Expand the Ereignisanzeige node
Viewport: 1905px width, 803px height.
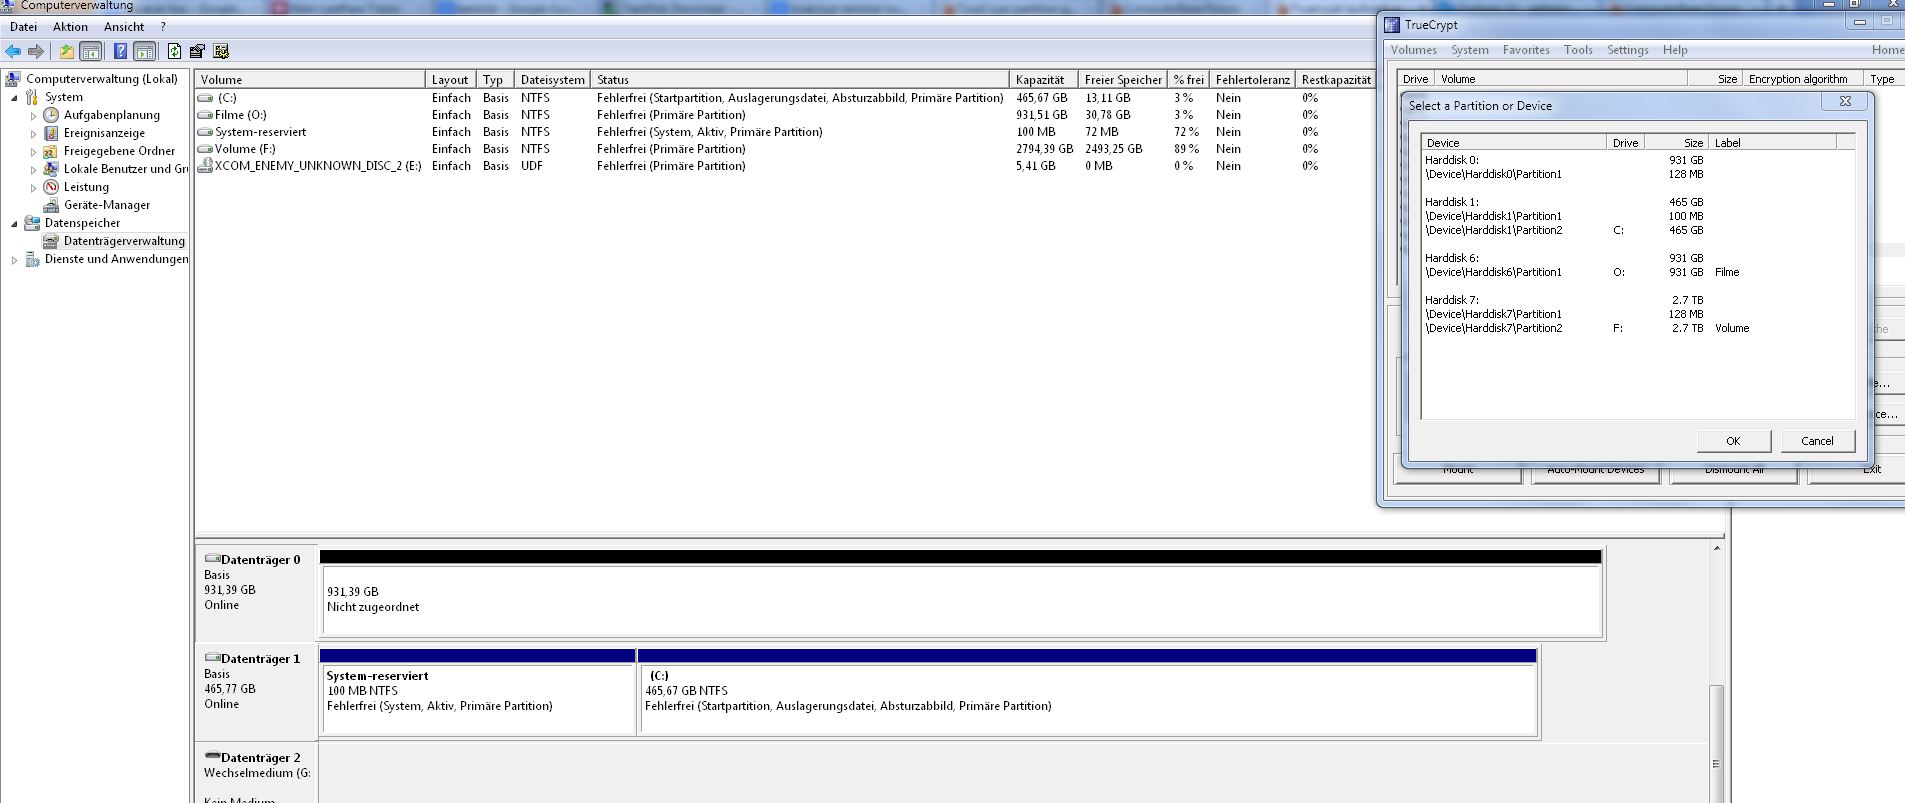tap(33, 134)
